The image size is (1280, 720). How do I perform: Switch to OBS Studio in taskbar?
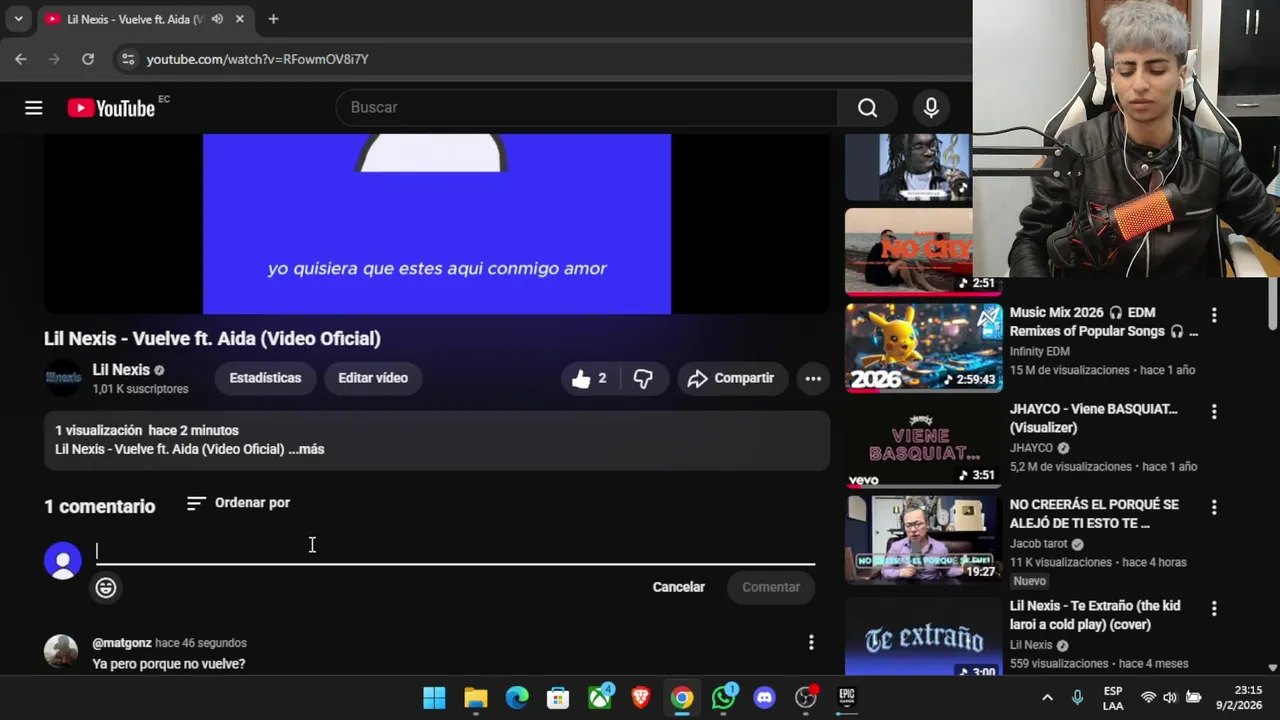[x=806, y=698]
